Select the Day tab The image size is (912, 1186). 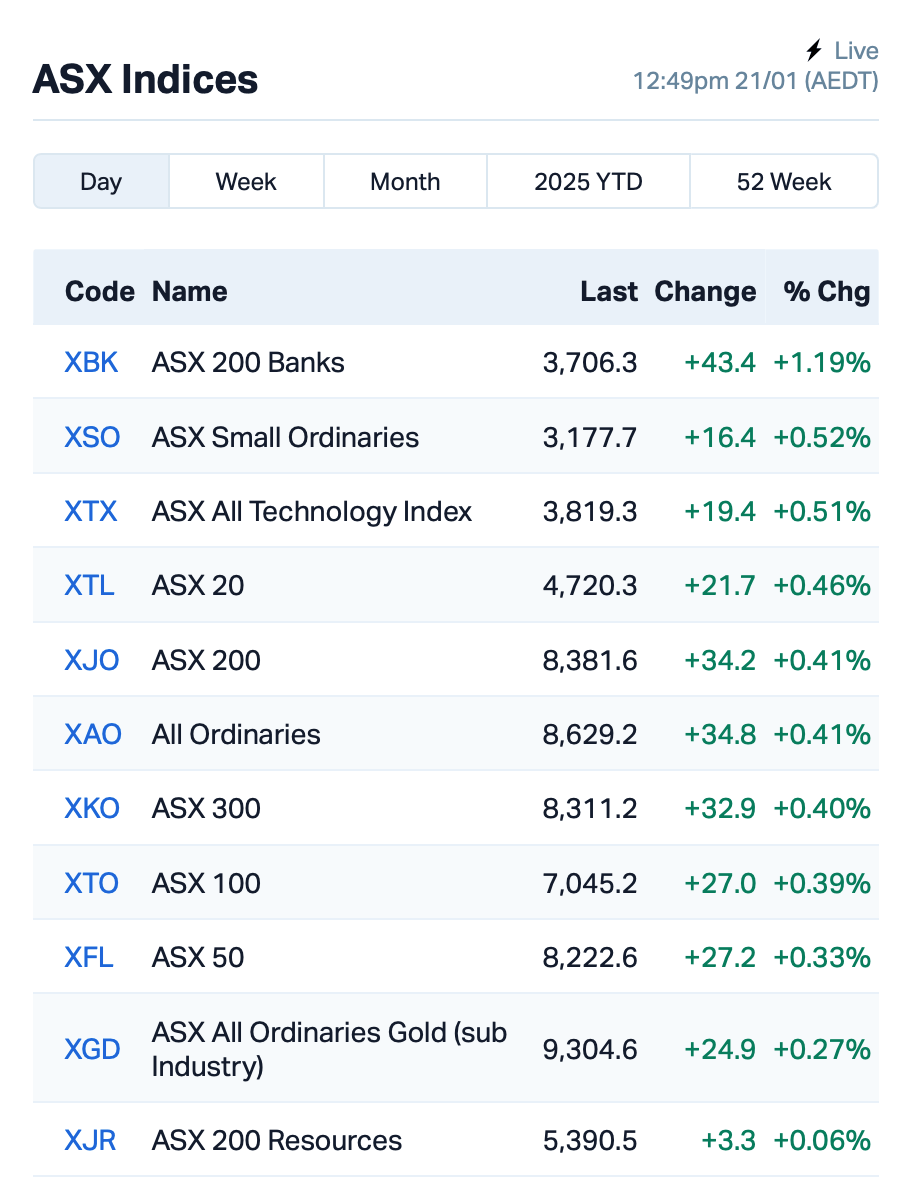coord(101,182)
